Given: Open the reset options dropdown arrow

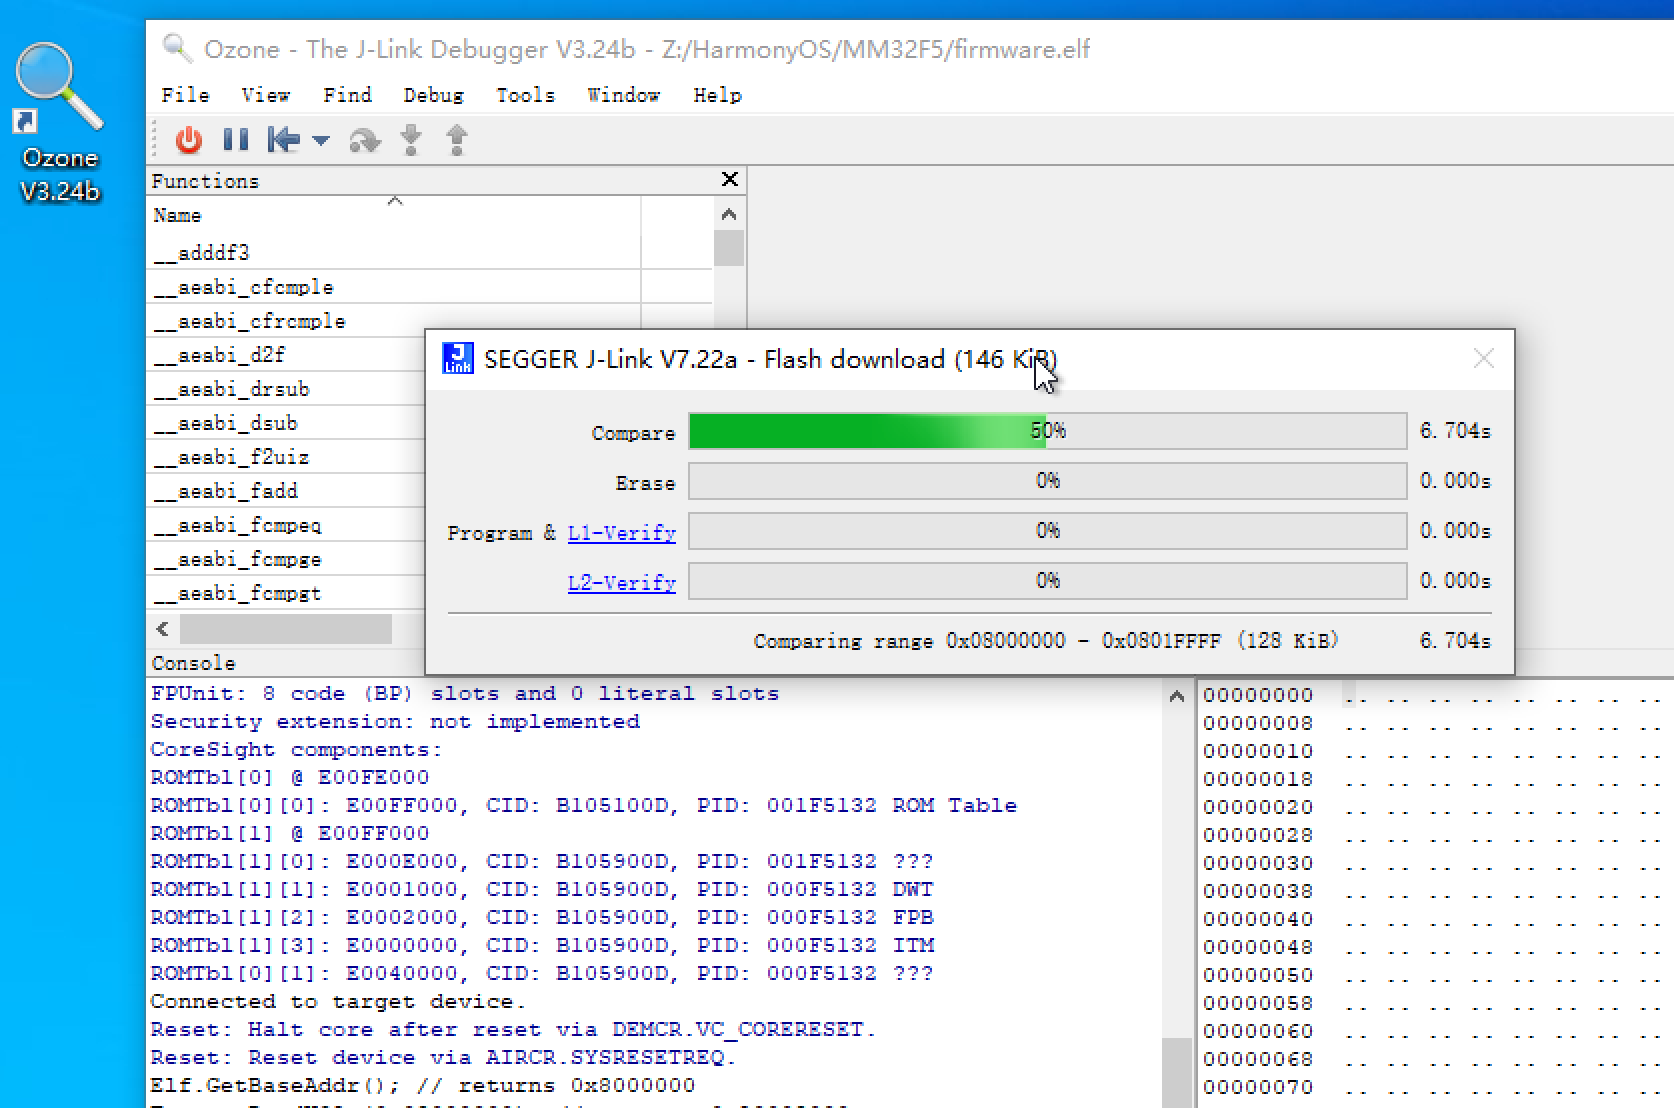Looking at the screenshot, I should coord(320,141).
